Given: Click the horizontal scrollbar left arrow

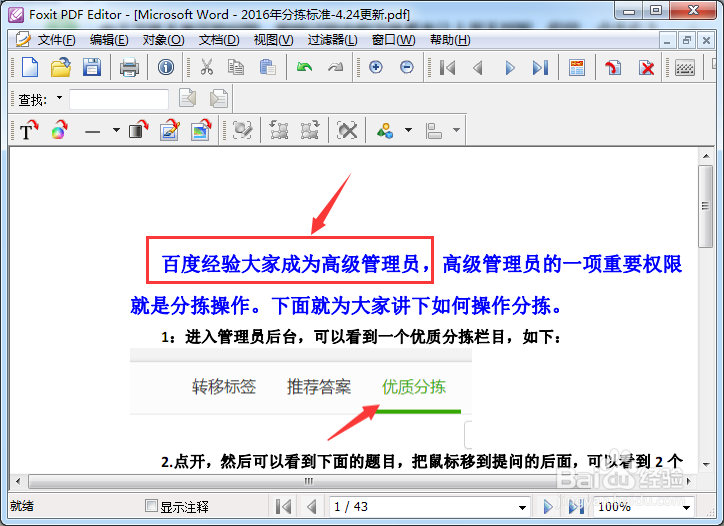Looking at the screenshot, I should (18, 481).
